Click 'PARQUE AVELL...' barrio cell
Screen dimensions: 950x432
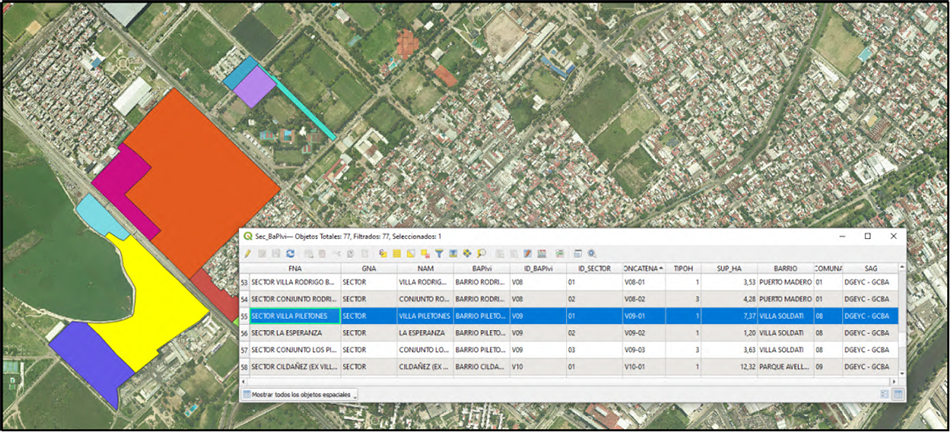(x=785, y=367)
